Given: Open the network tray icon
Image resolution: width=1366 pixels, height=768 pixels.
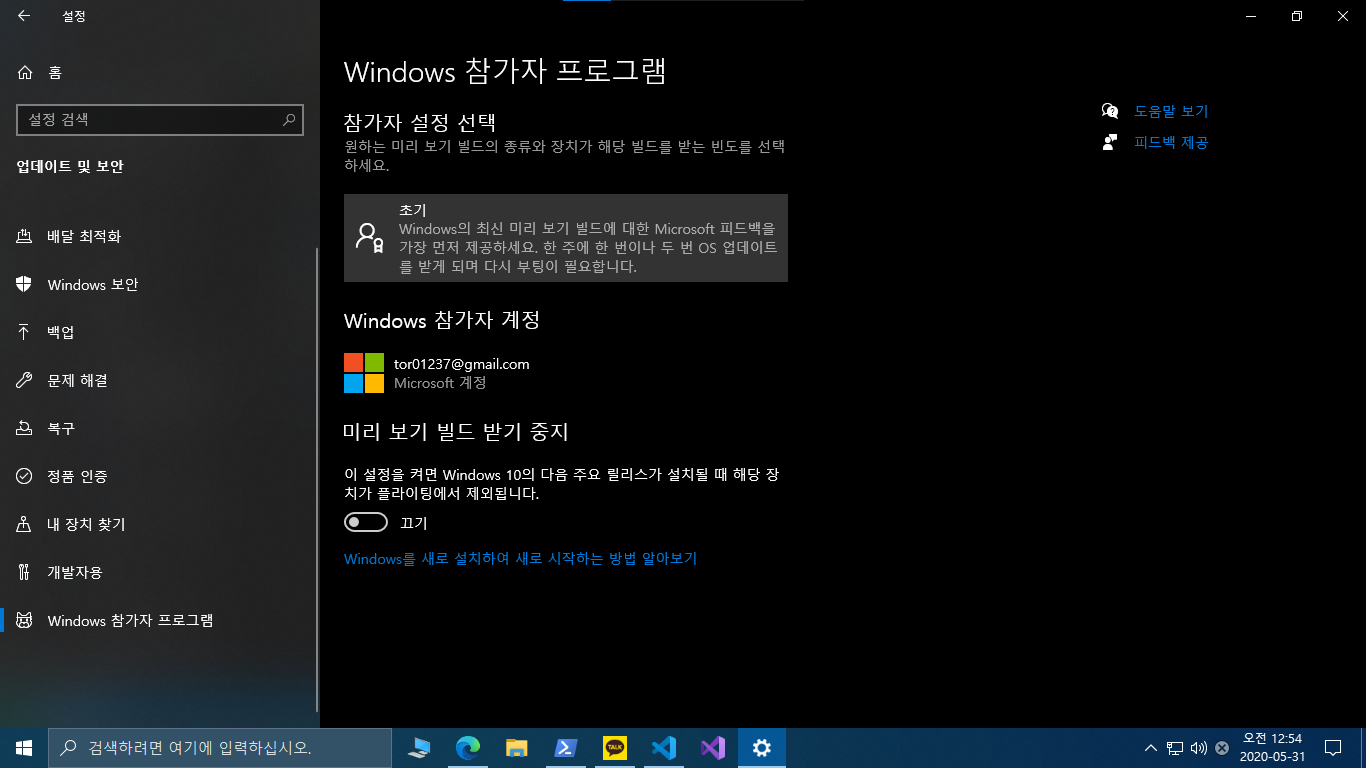Looking at the screenshot, I should pyautogui.click(x=1175, y=748).
